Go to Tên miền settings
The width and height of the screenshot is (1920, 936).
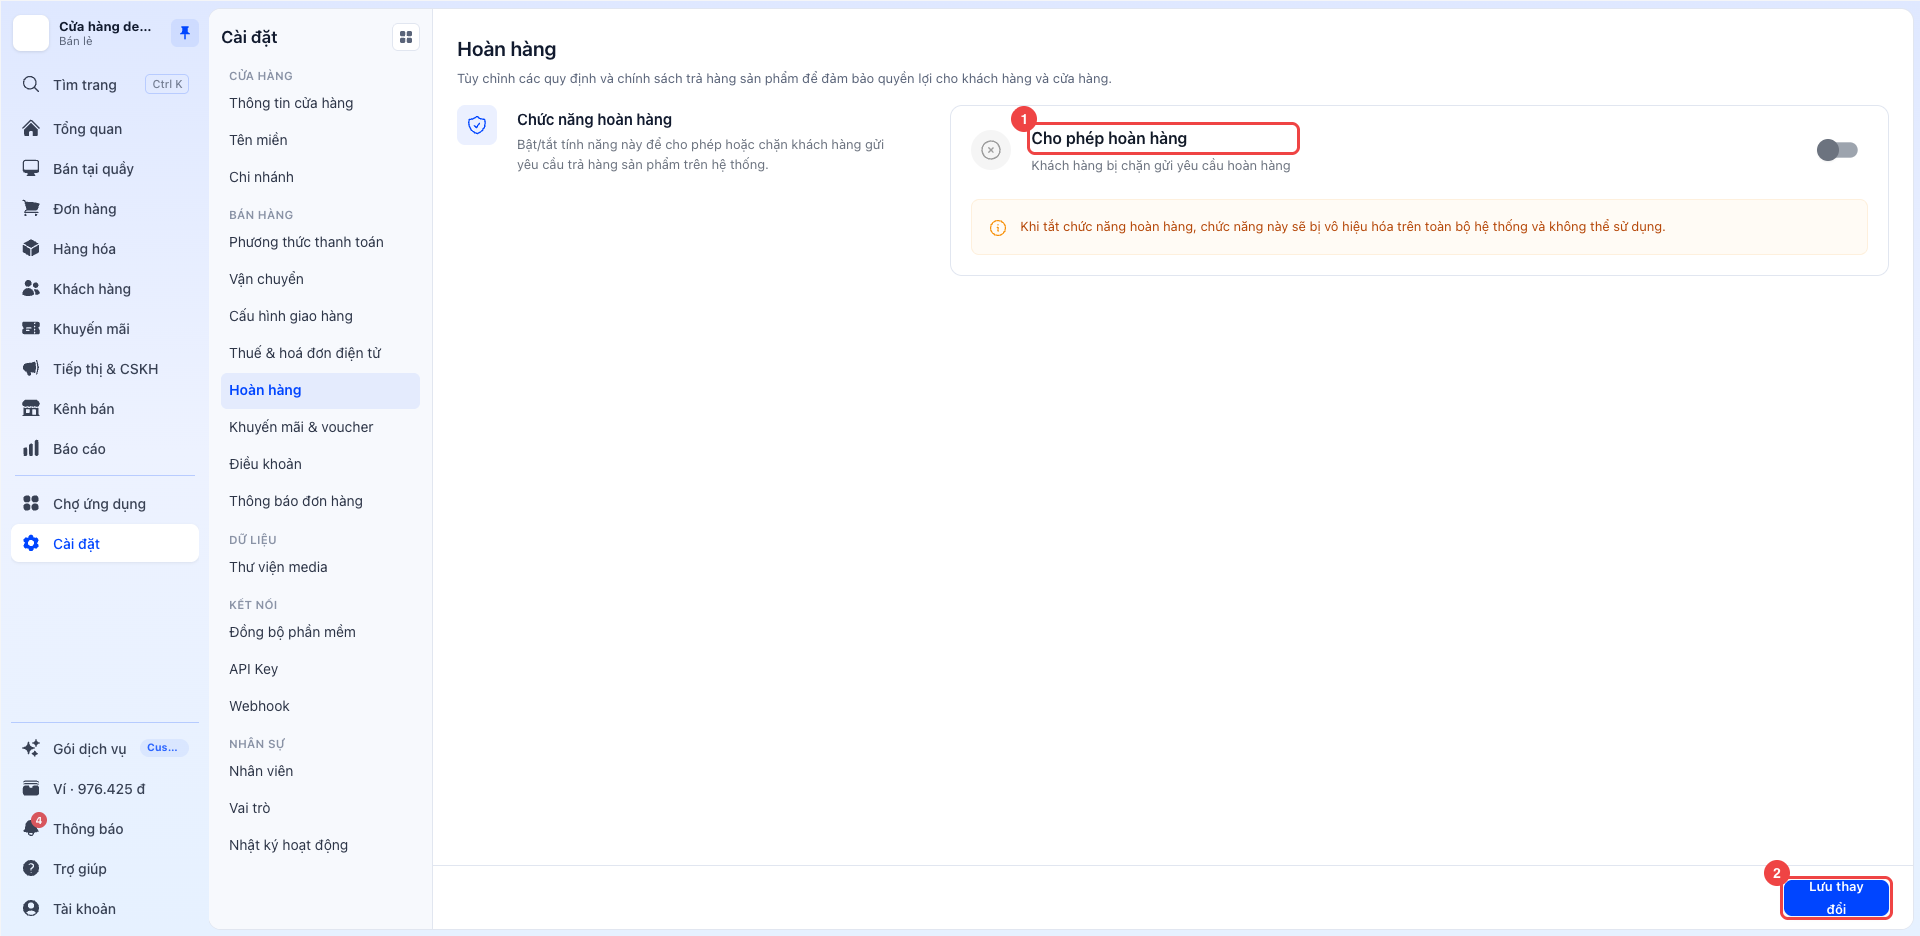[x=320, y=140]
